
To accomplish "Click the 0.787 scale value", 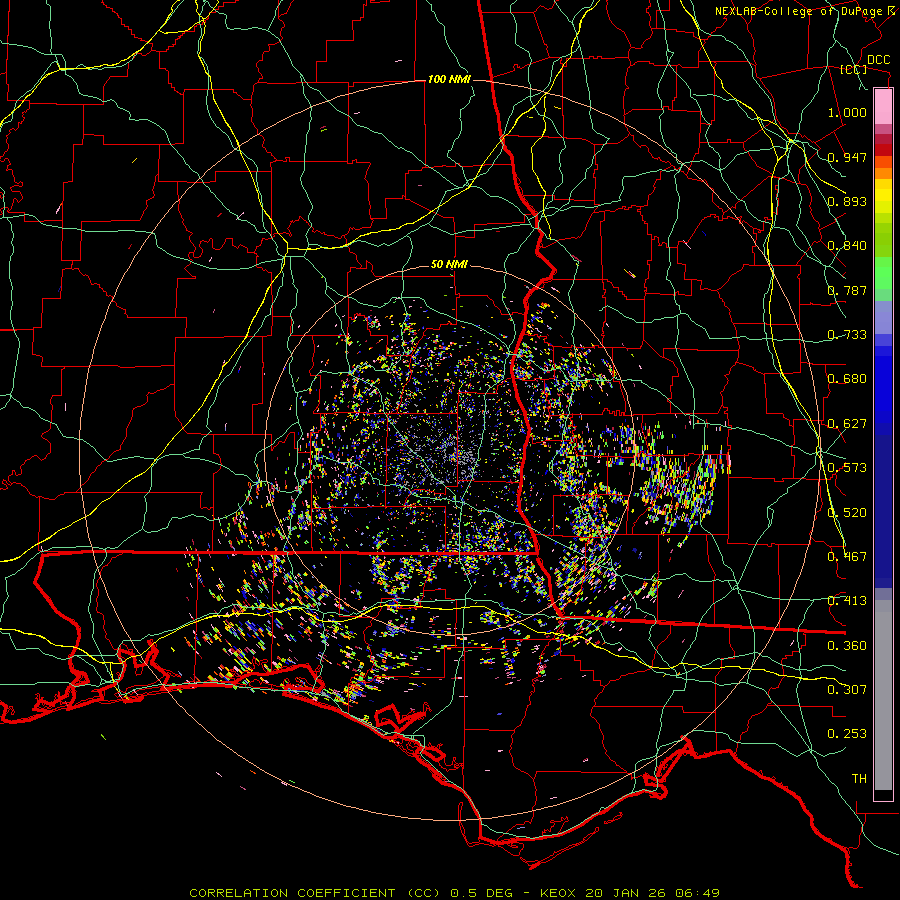I will tap(847, 290).
